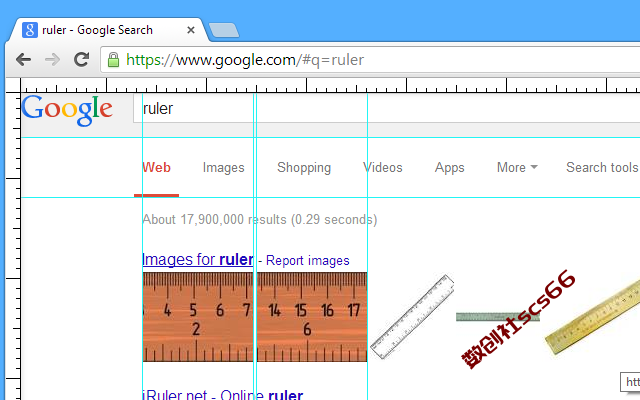The image size is (640, 400).
Task: Select the 'ruler - Google Search' tab
Action: point(108,30)
